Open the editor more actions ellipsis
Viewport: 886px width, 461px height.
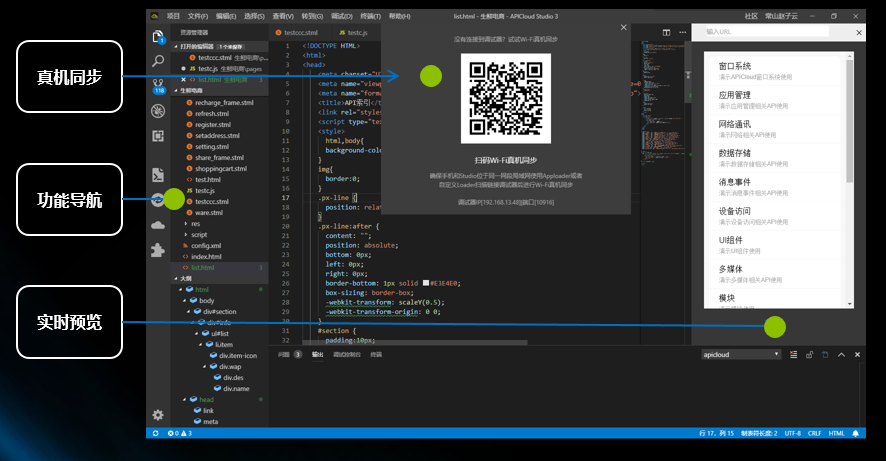click(x=683, y=32)
